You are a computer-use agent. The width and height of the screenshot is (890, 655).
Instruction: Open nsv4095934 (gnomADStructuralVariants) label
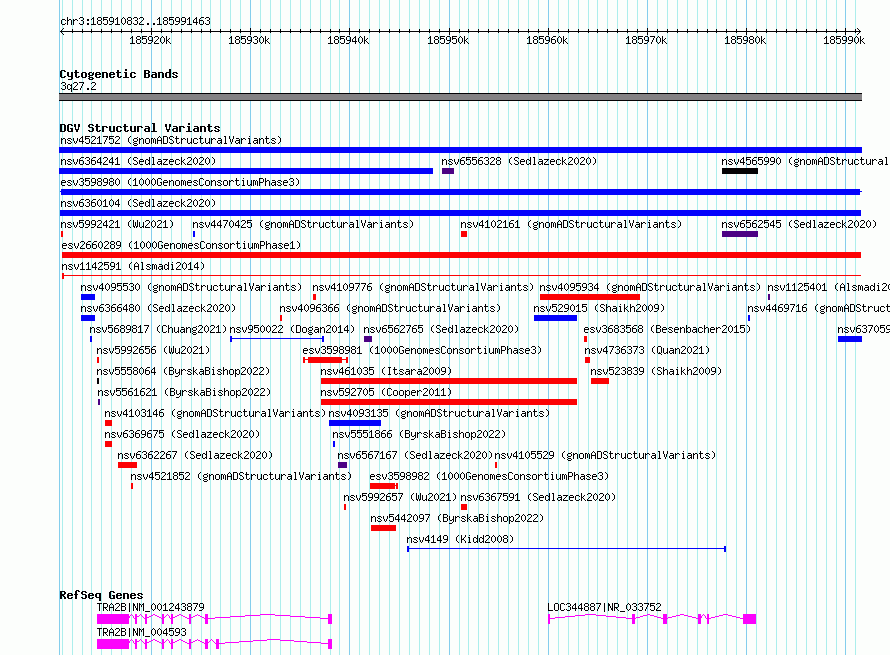pos(650,287)
